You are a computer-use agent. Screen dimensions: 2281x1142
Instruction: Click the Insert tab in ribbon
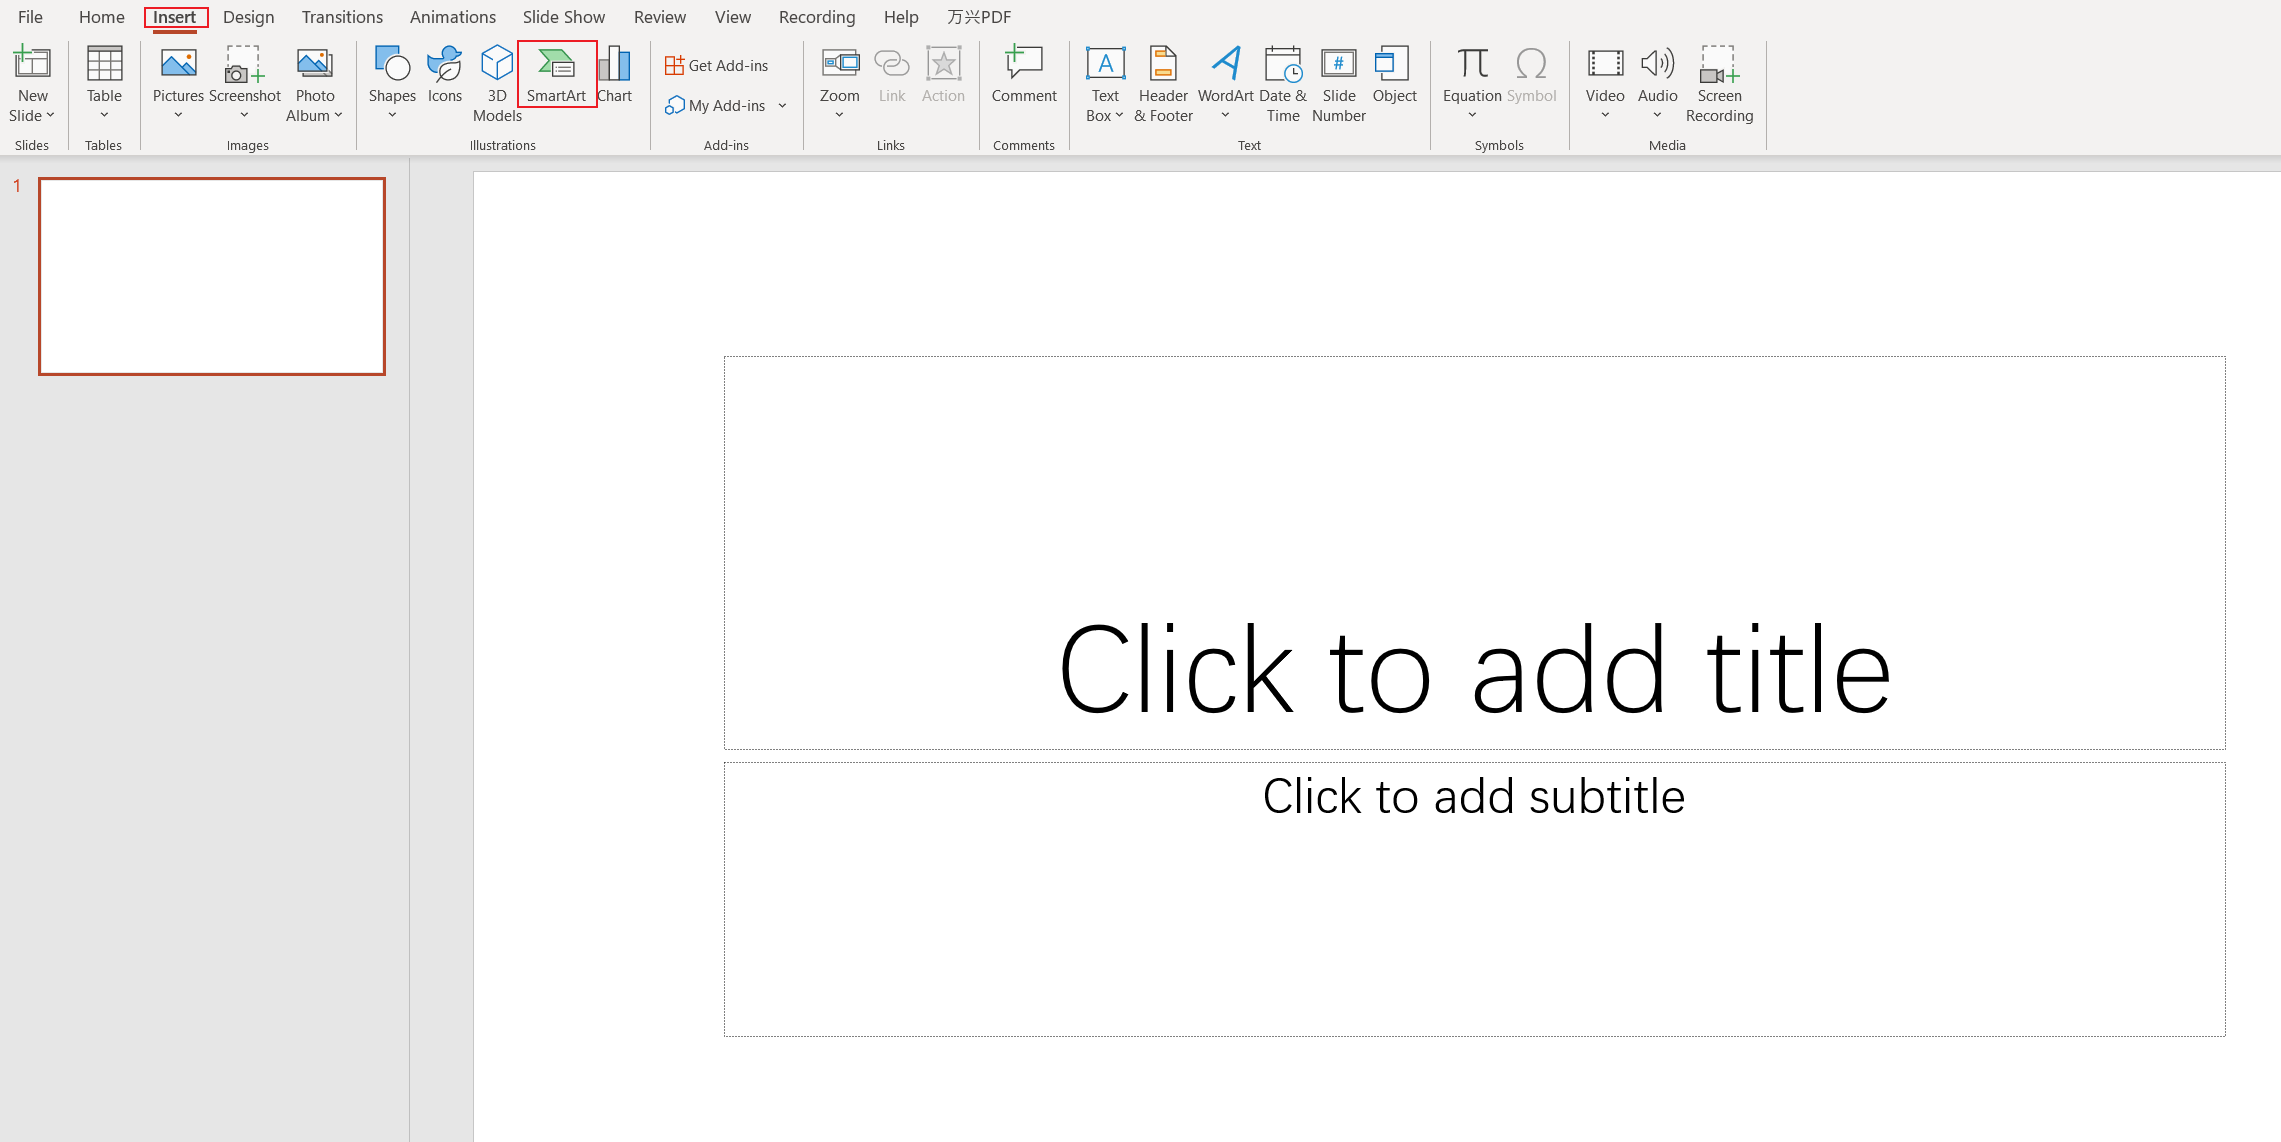[175, 16]
